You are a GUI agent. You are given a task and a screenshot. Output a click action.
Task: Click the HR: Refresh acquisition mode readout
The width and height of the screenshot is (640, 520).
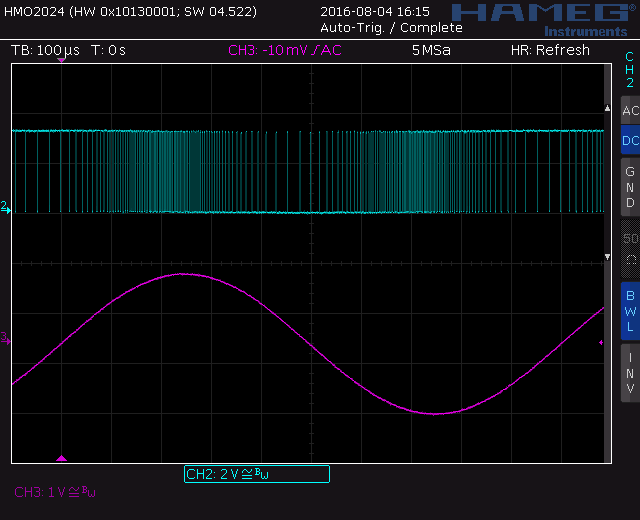click(550, 50)
